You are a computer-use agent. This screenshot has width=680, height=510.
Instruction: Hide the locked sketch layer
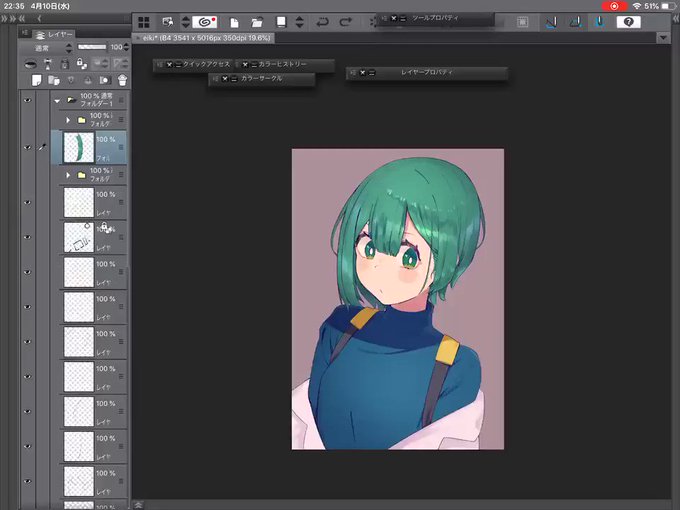[x=28, y=237]
